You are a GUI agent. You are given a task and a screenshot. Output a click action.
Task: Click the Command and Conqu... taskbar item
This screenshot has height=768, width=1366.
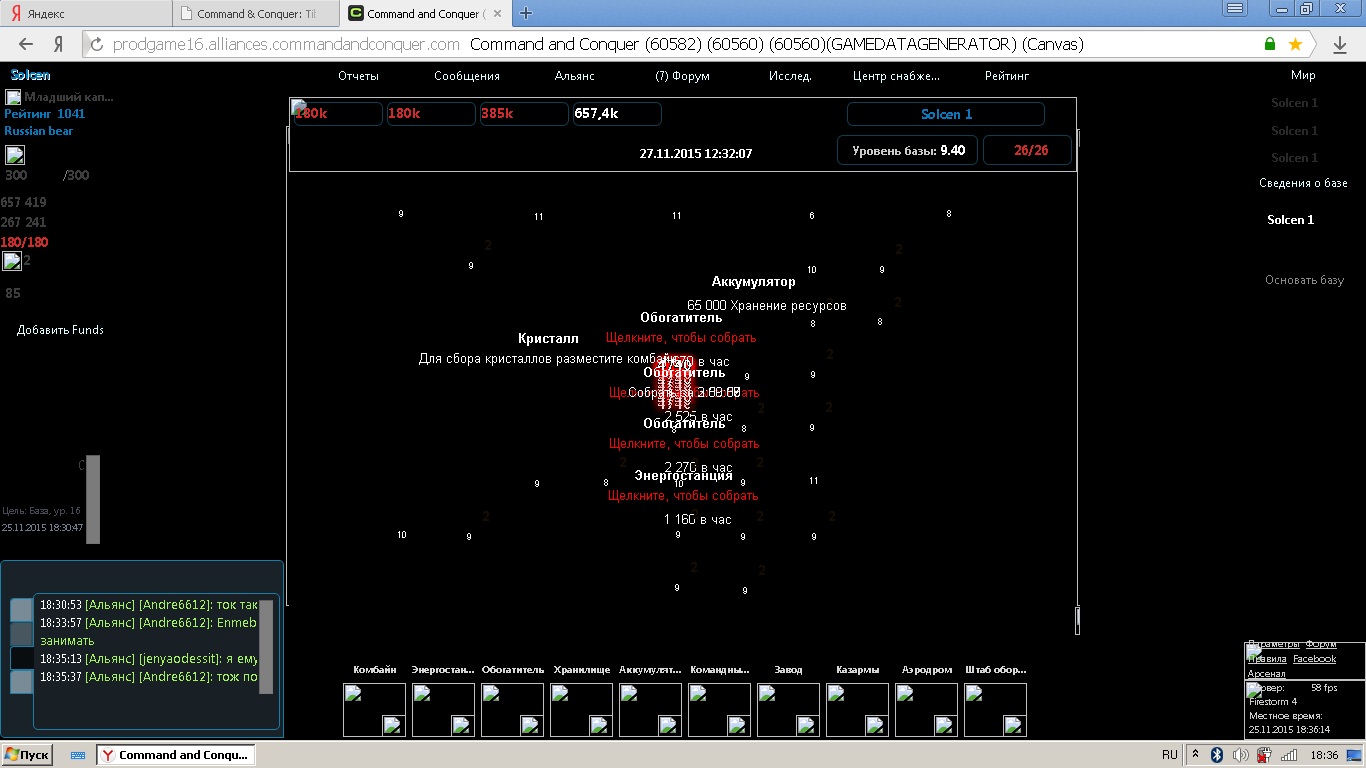(x=176, y=755)
